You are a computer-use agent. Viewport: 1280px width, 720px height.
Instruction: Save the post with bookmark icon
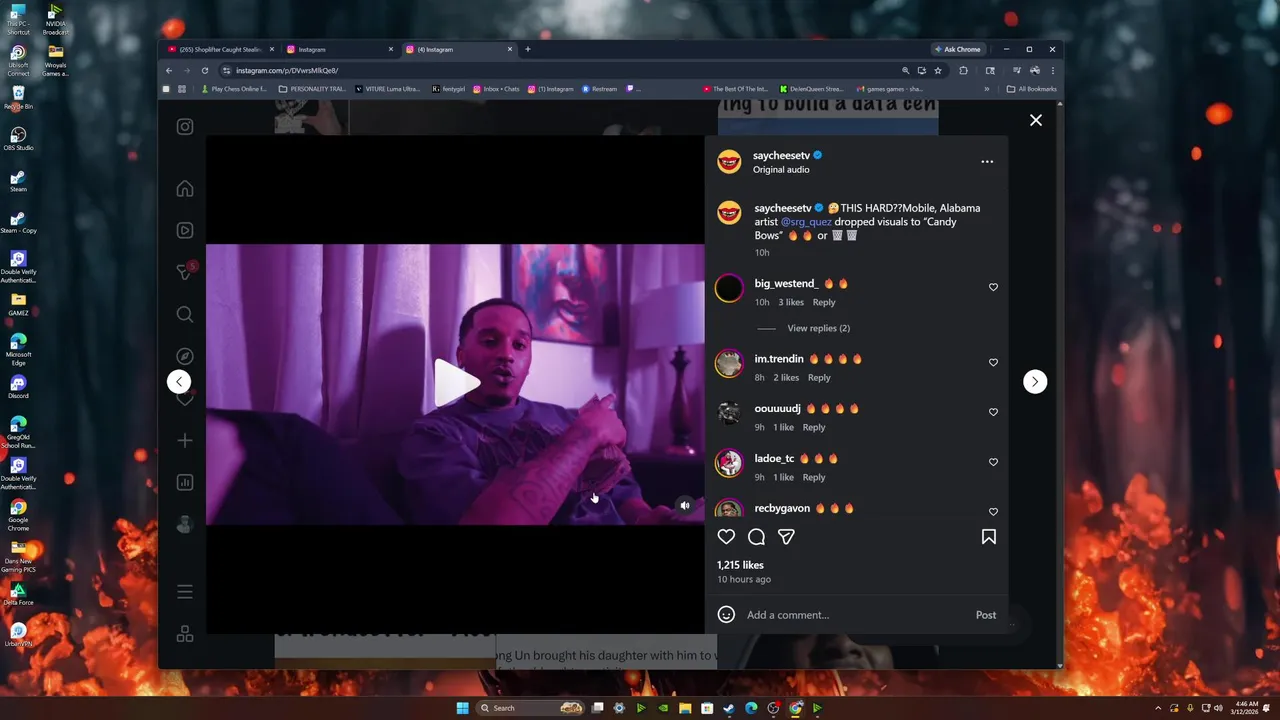(988, 537)
